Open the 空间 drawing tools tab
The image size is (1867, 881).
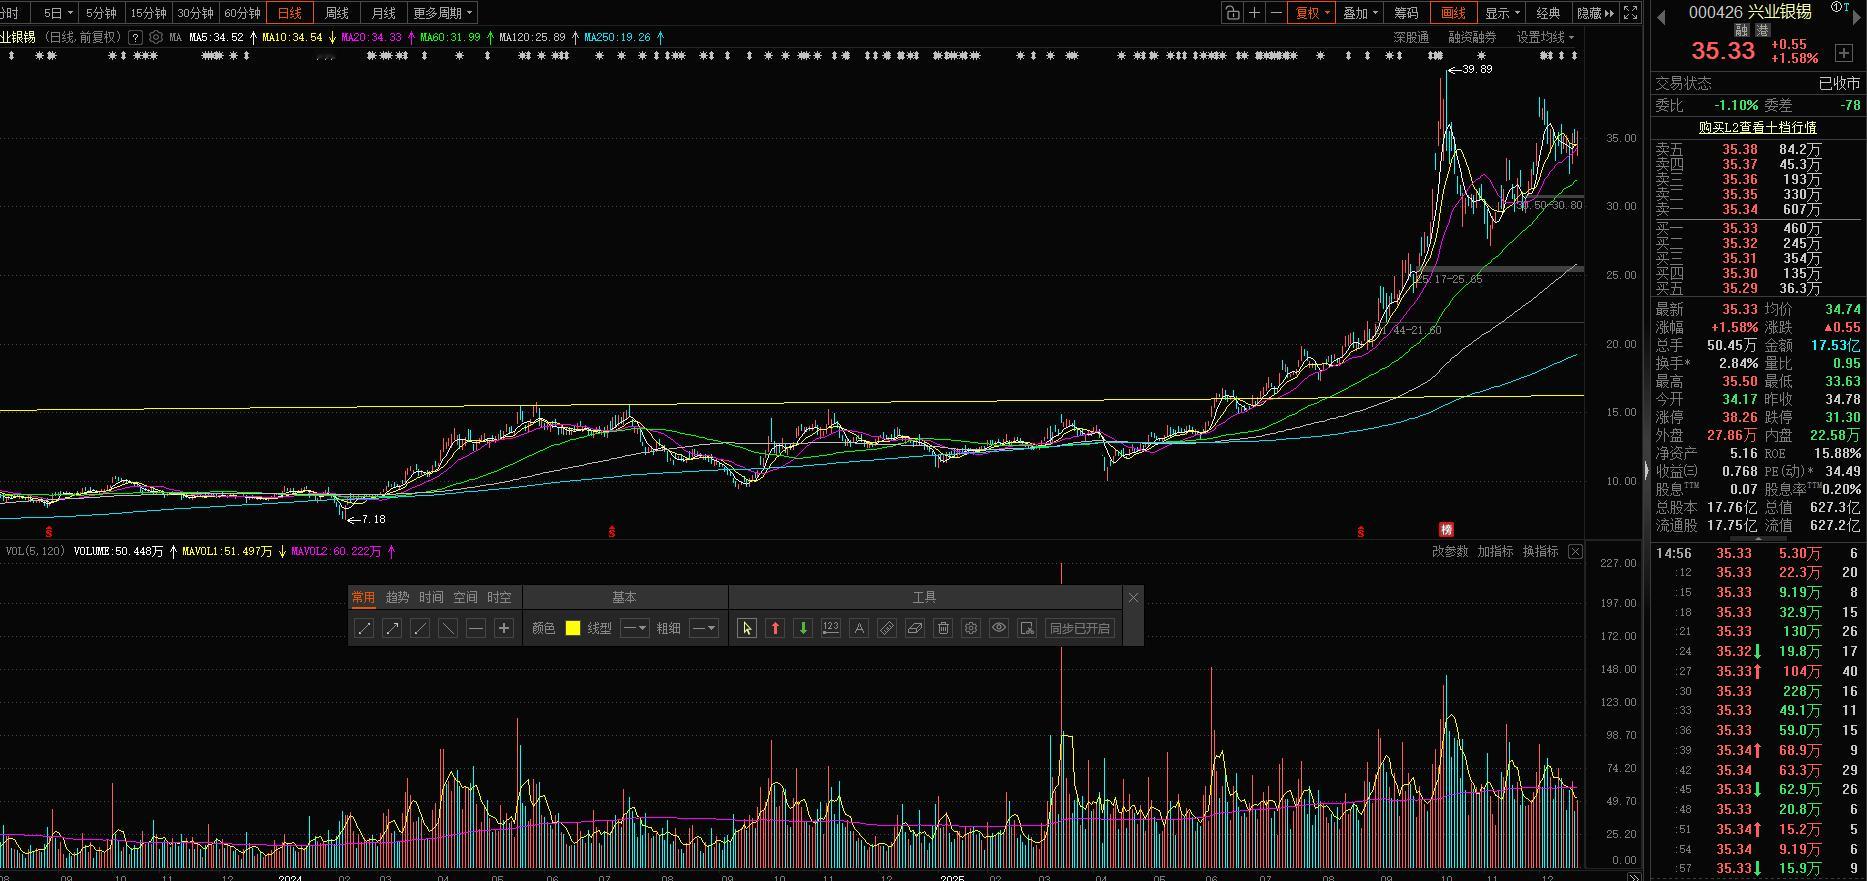(465, 597)
